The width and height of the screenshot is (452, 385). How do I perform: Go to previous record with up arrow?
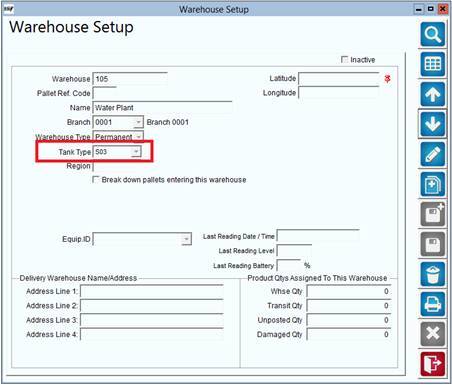[433, 94]
